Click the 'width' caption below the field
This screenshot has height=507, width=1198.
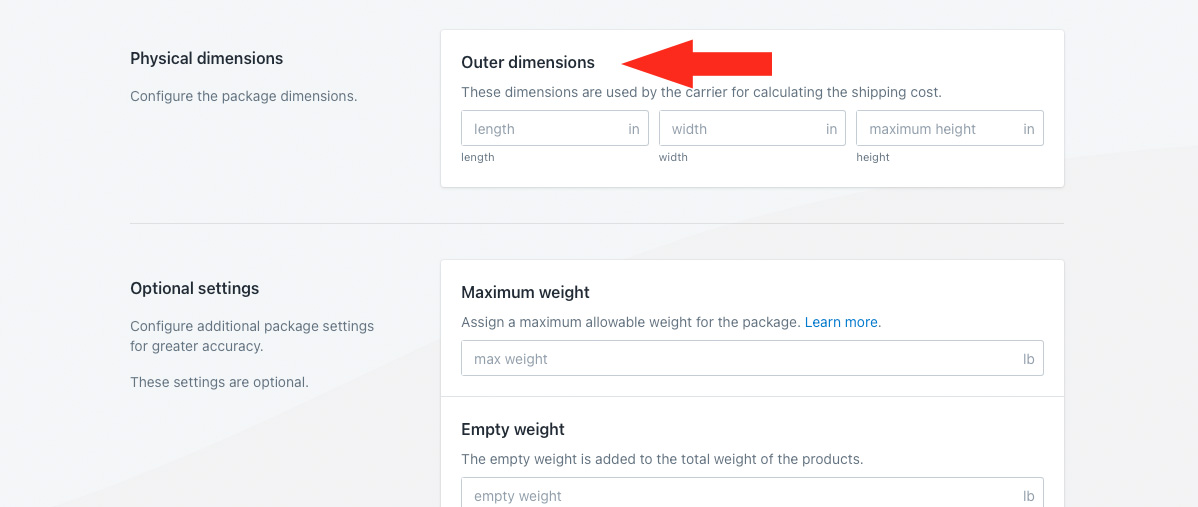pyautogui.click(x=673, y=157)
